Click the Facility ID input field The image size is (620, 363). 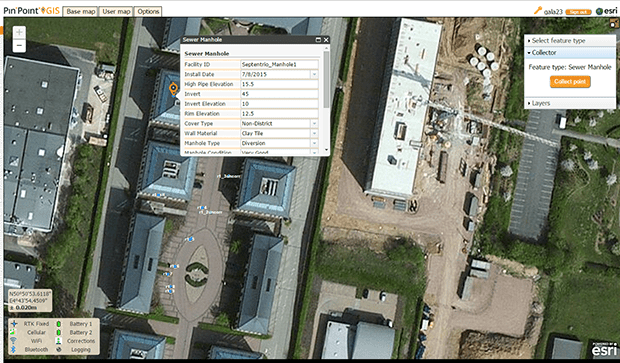point(279,64)
